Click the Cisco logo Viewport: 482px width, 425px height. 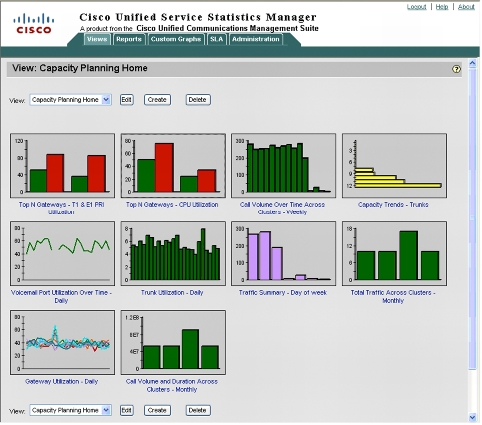[34, 24]
